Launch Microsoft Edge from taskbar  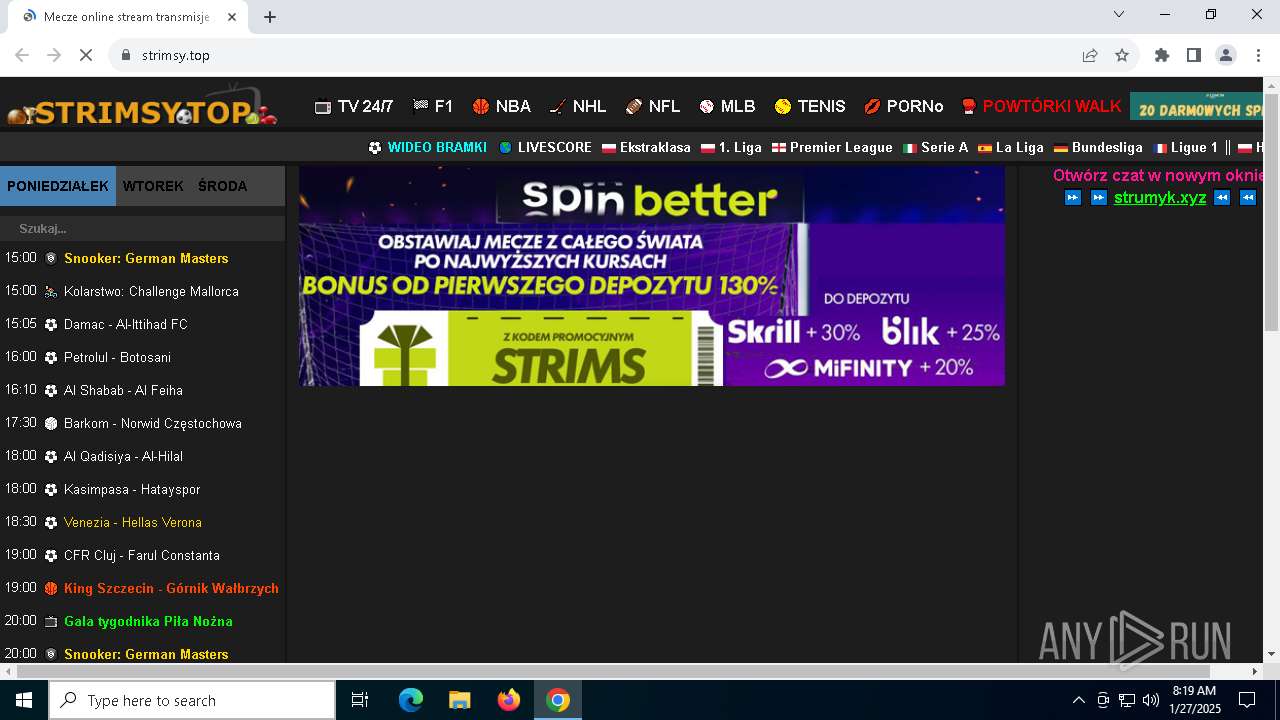click(411, 700)
